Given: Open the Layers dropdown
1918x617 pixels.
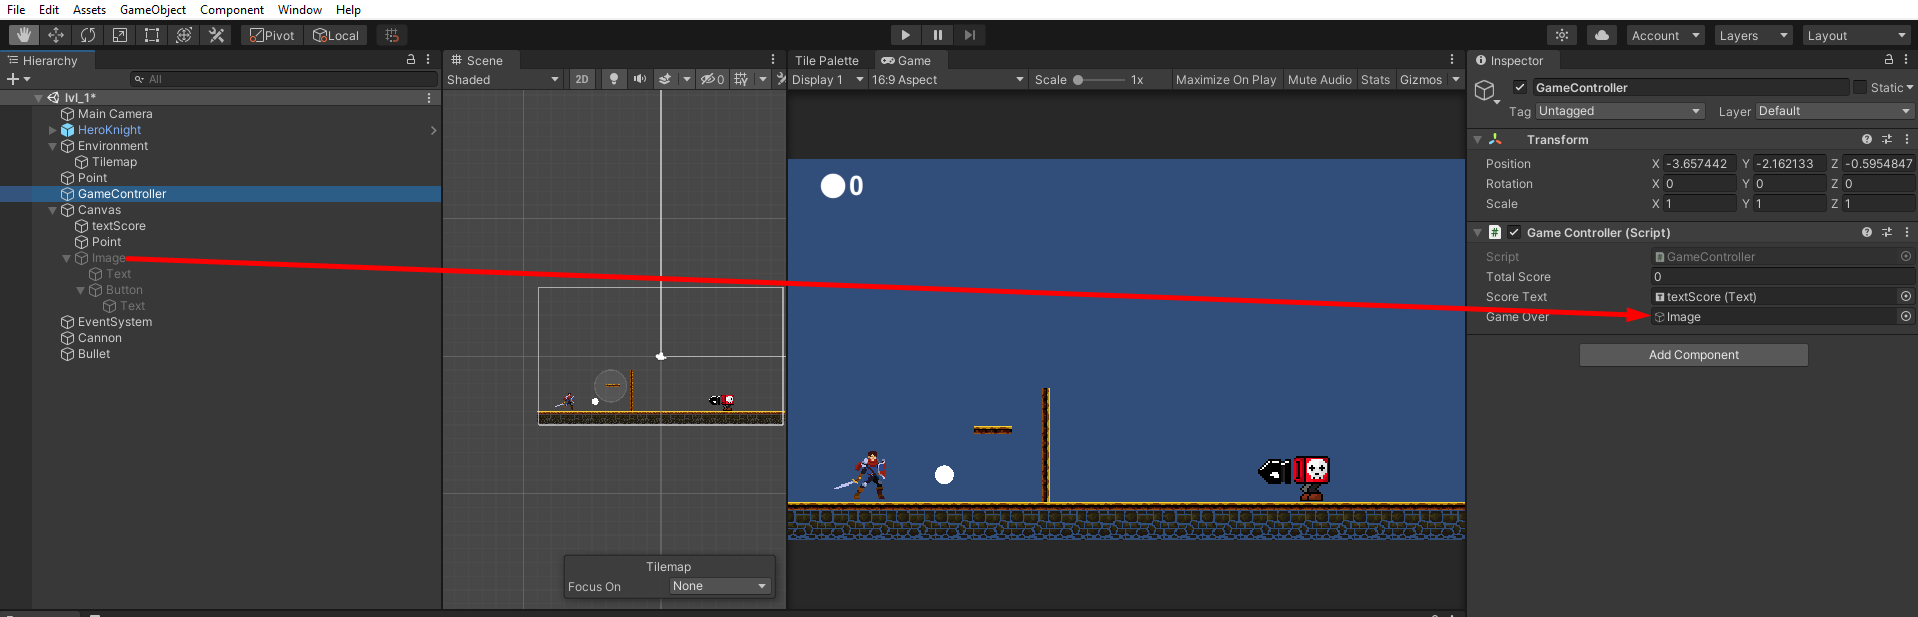Looking at the screenshot, I should [x=1753, y=35].
